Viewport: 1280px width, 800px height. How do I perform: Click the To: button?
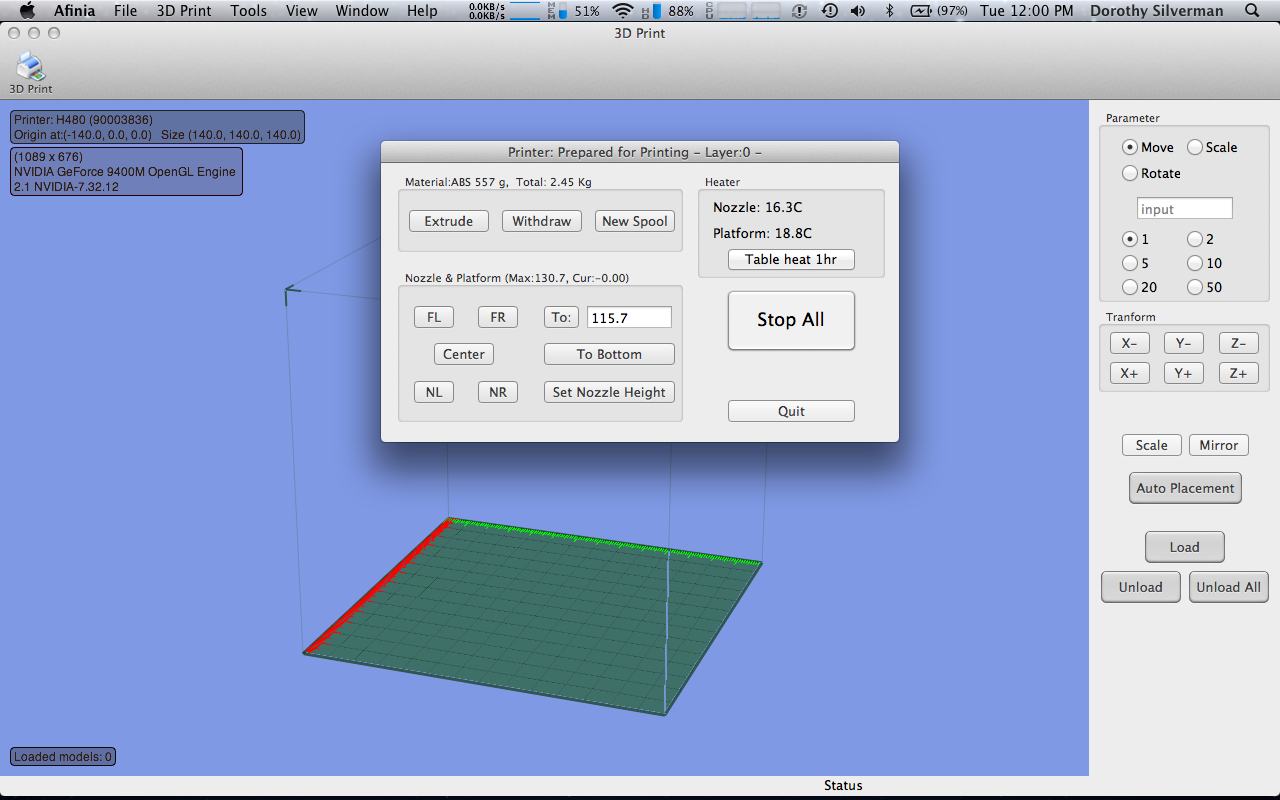561,317
